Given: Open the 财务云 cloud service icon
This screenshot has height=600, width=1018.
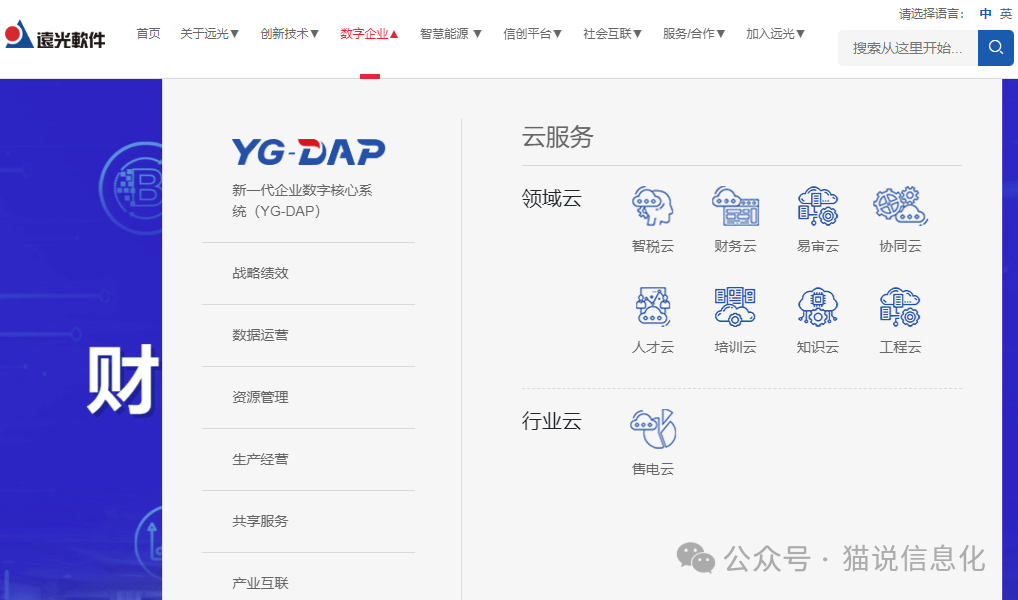Looking at the screenshot, I should [735, 207].
